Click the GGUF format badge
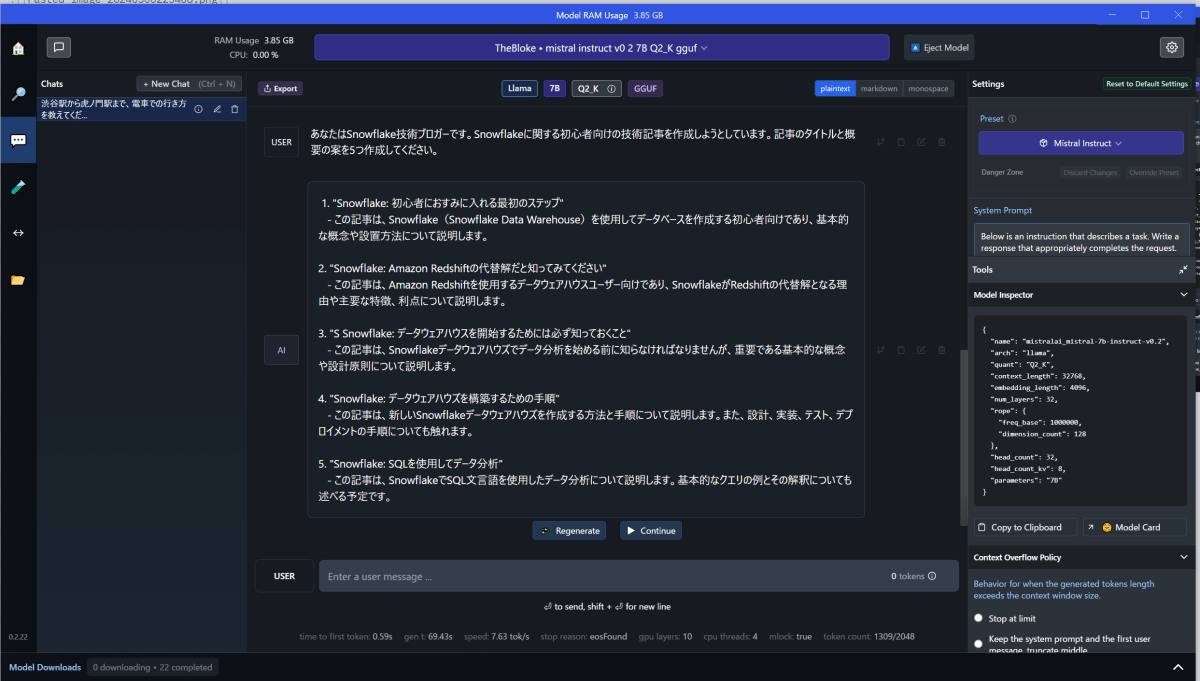This screenshot has width=1200, height=681. point(646,88)
